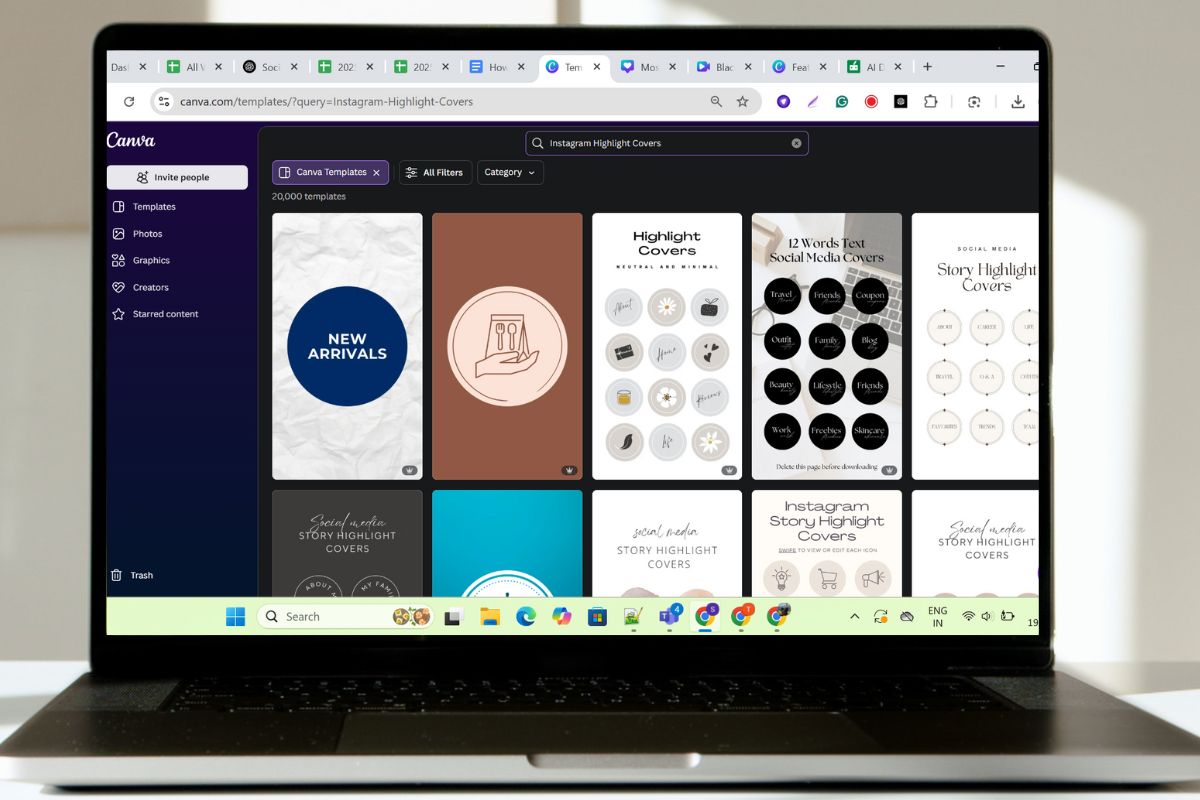Reload the Canva page
This screenshot has height=800, width=1200.
pyautogui.click(x=129, y=101)
